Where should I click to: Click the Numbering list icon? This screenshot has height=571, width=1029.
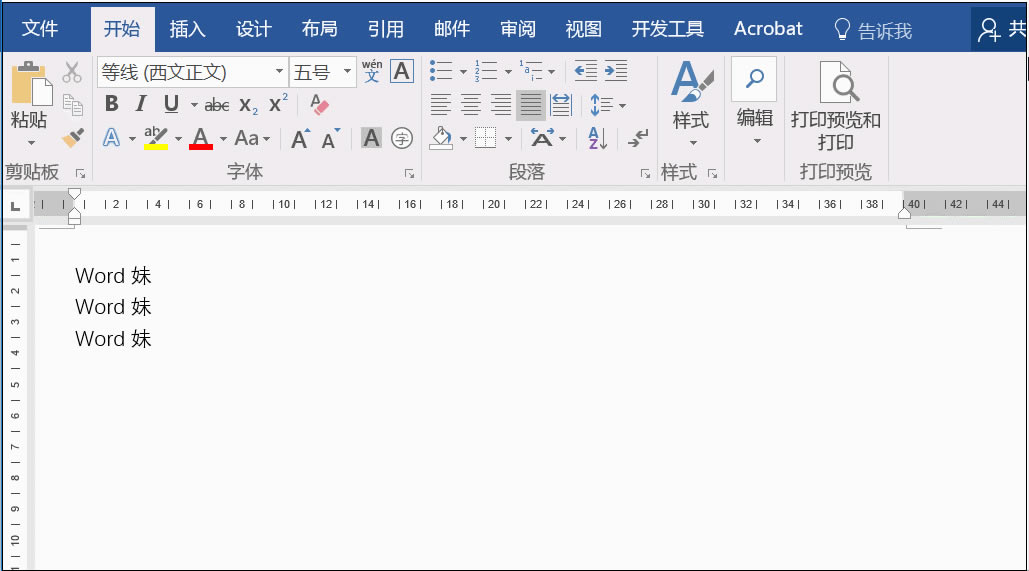point(486,70)
